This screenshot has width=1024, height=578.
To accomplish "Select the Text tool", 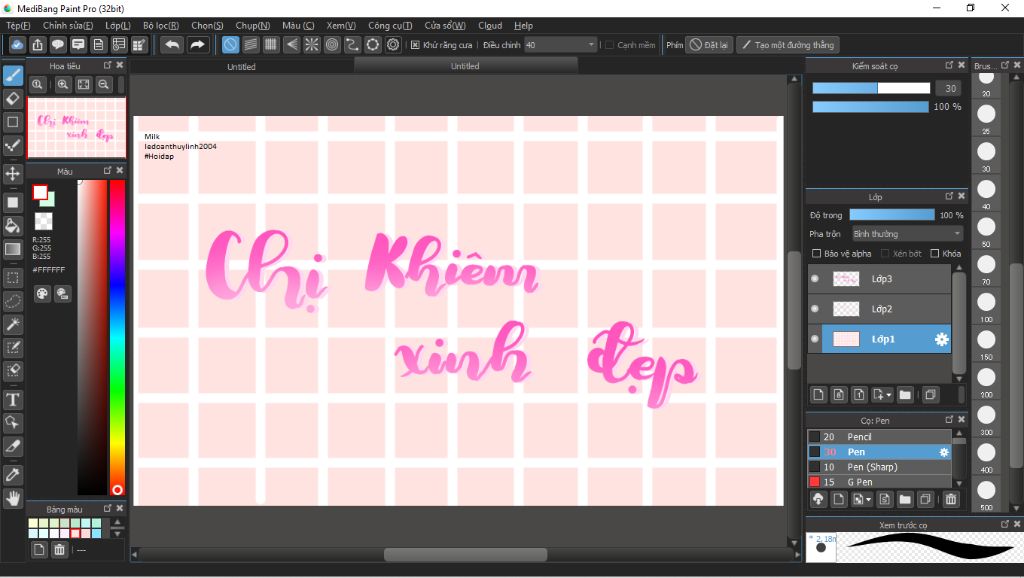I will click(13, 399).
